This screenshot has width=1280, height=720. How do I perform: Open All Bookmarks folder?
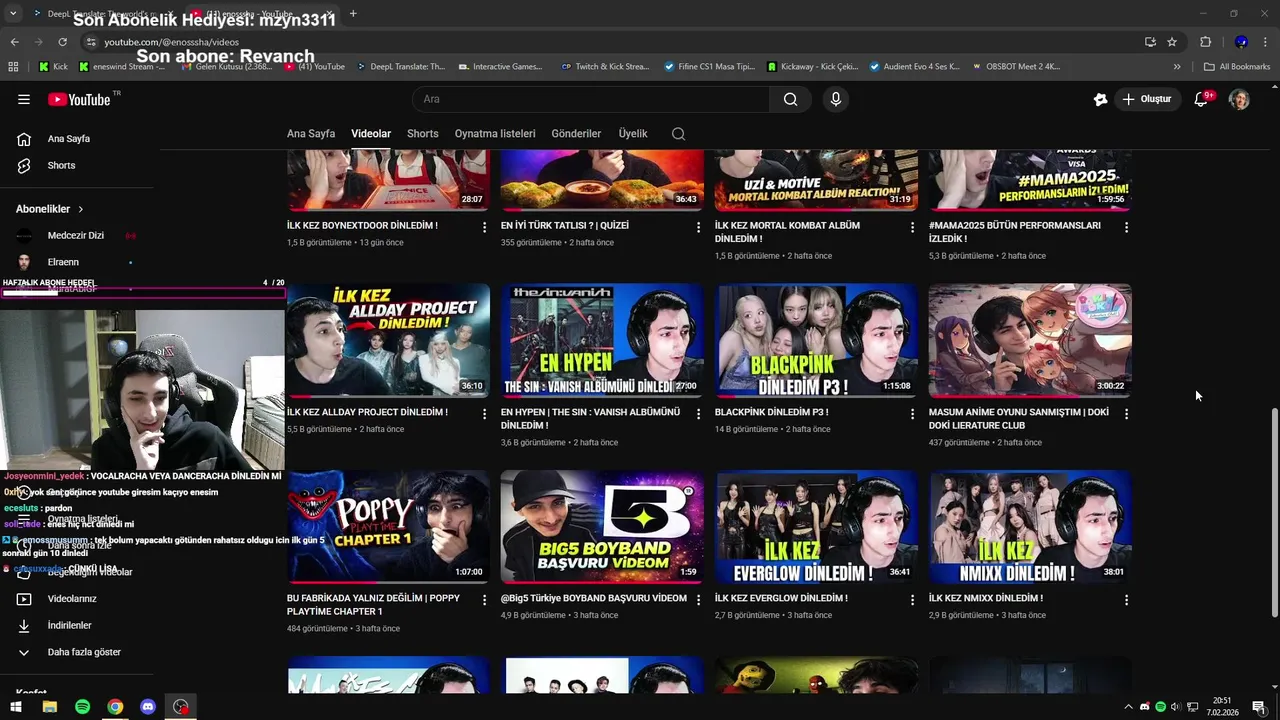point(1237,67)
